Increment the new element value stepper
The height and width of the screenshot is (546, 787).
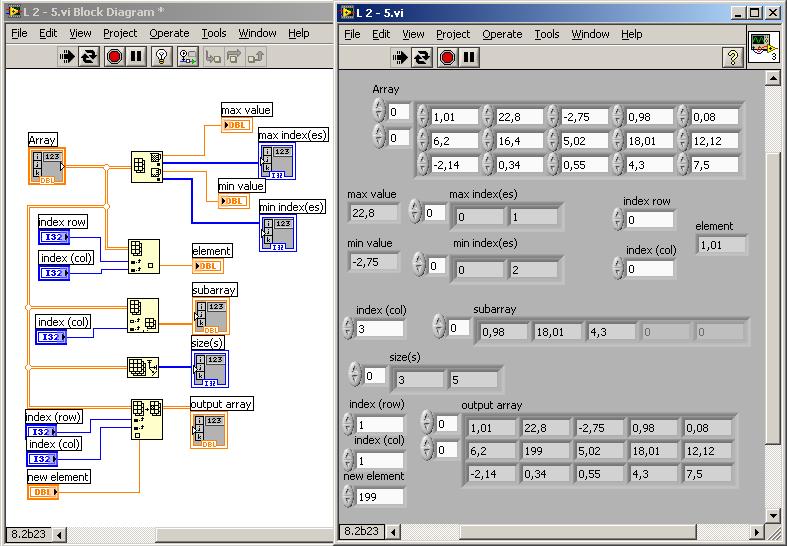click(x=350, y=491)
